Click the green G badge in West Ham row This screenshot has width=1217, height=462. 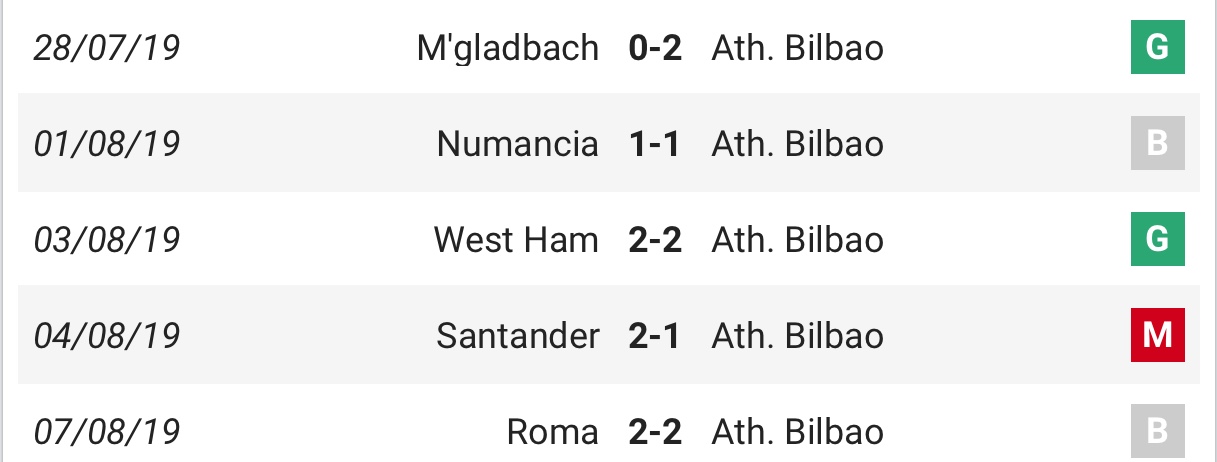(1157, 240)
